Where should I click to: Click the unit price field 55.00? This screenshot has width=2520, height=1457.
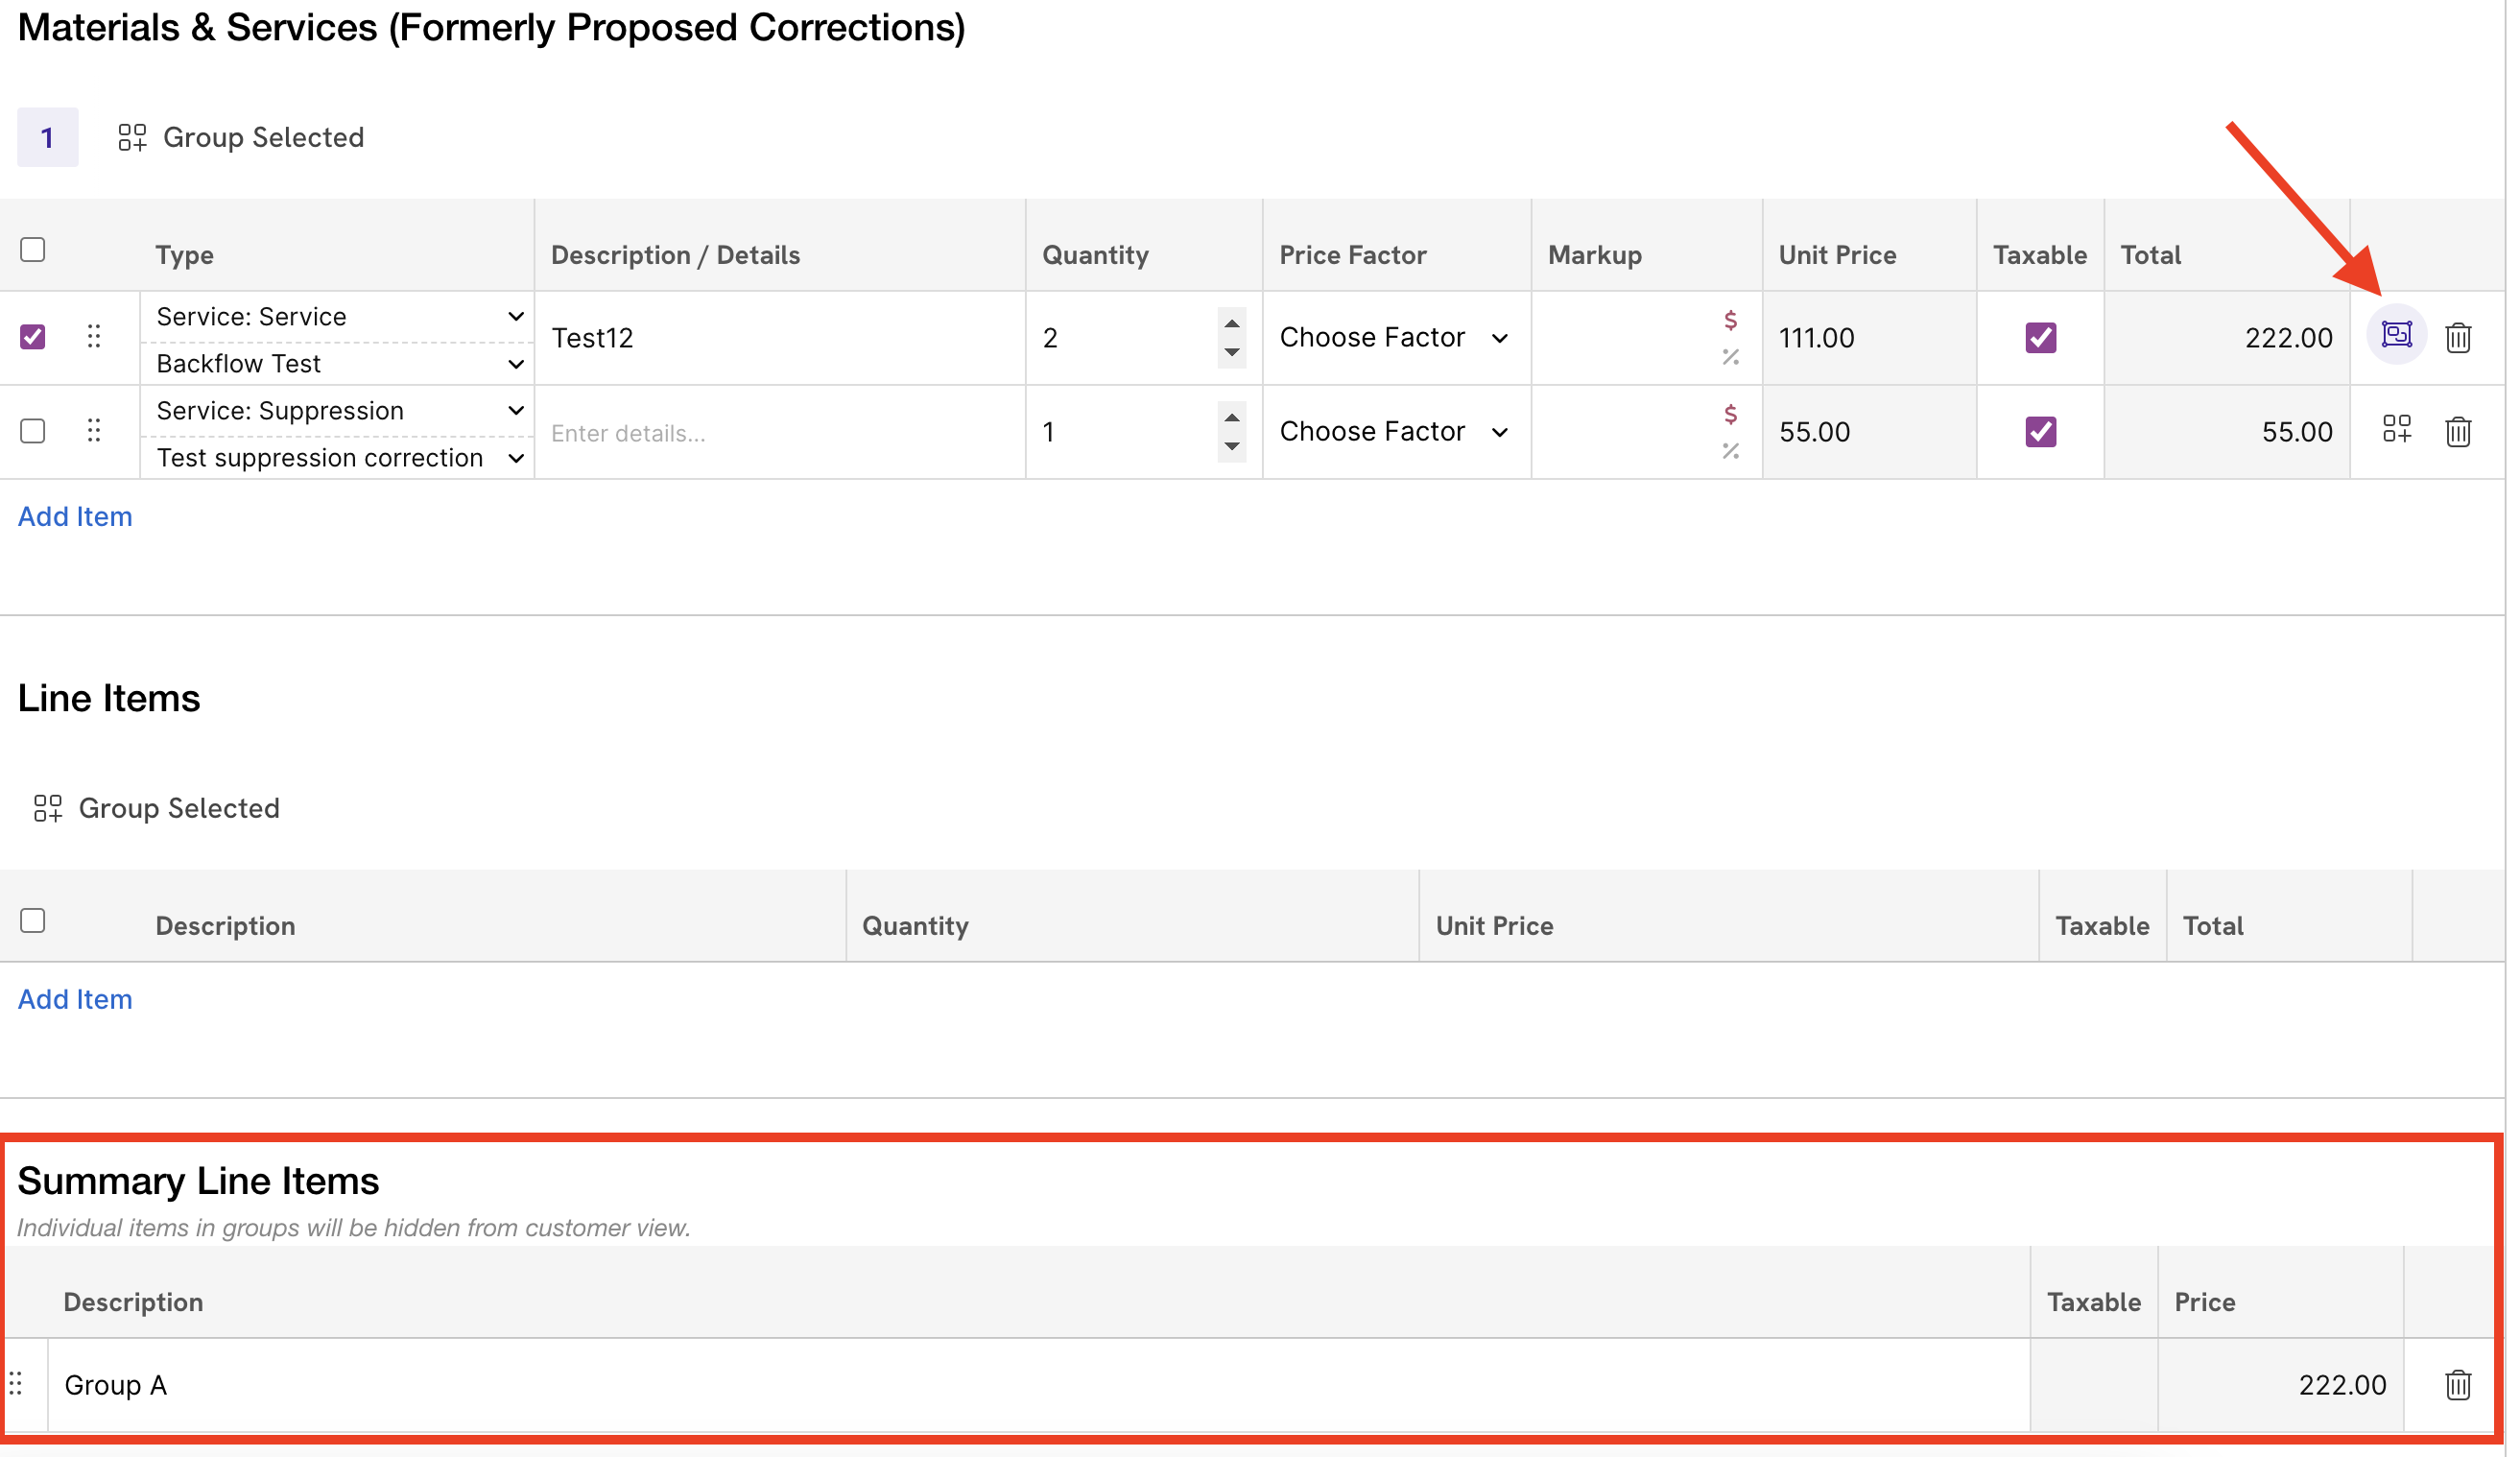click(1868, 432)
